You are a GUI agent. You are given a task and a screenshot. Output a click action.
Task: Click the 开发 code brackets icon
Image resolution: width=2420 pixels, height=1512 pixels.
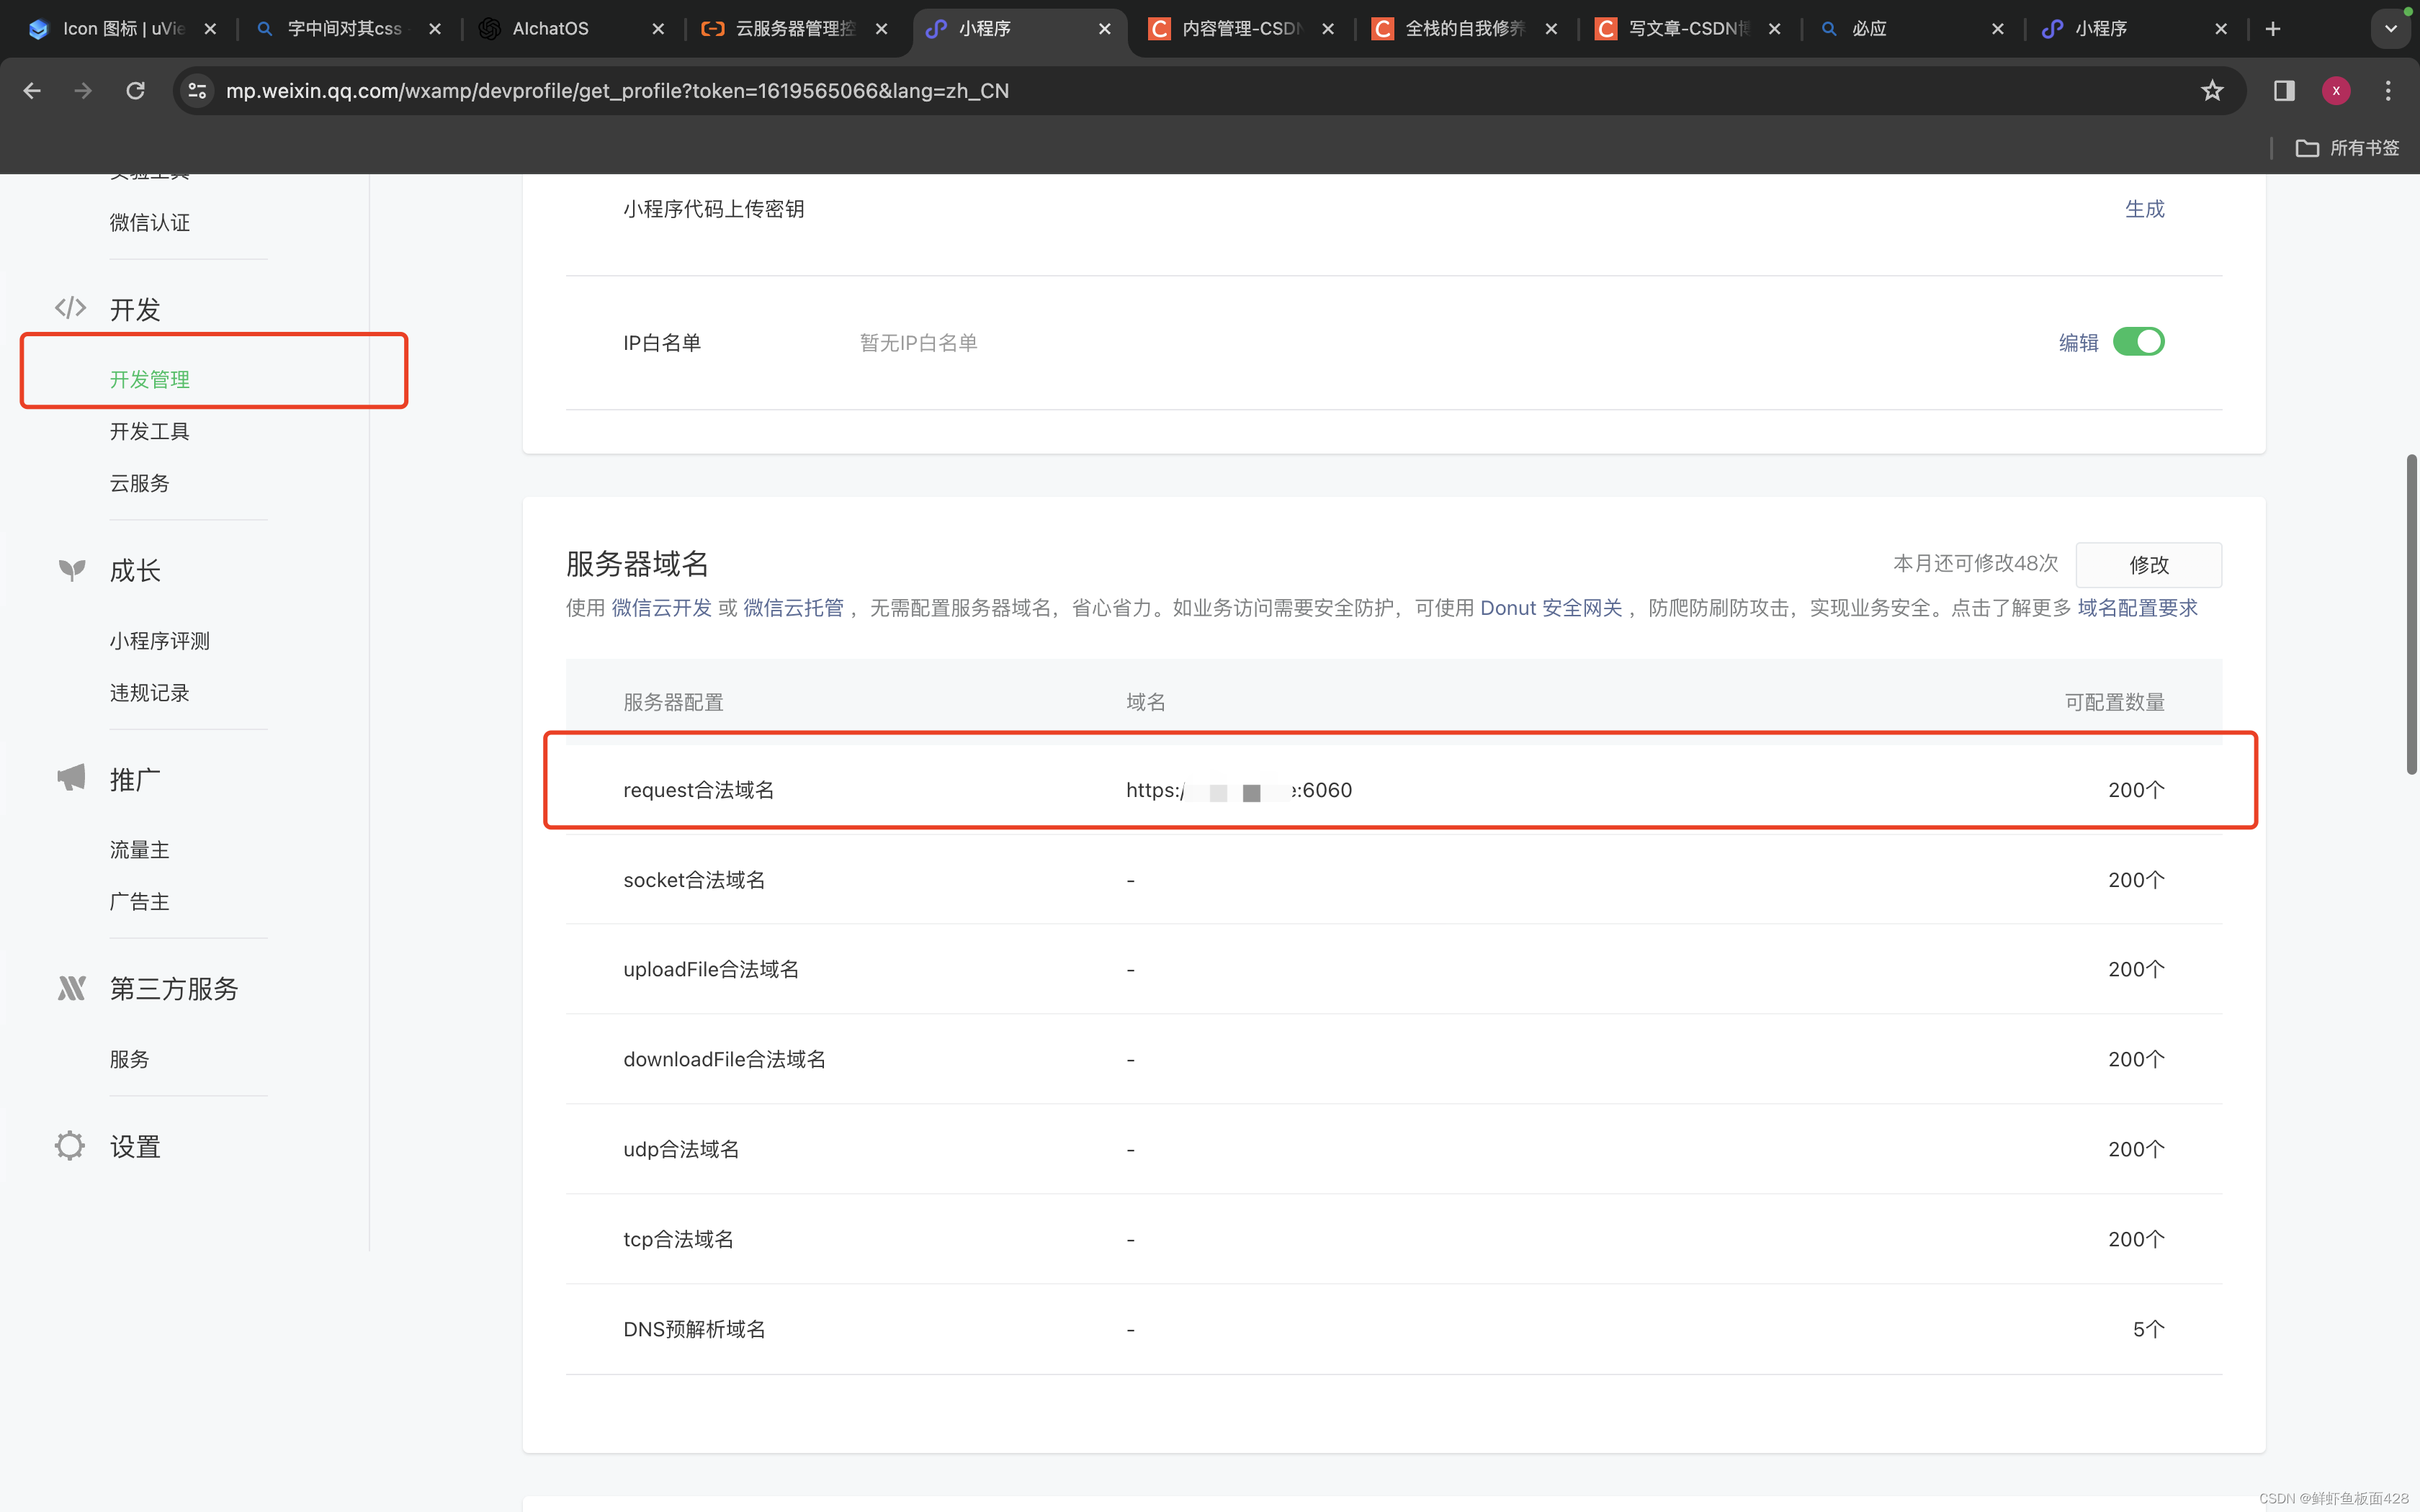pos(70,308)
